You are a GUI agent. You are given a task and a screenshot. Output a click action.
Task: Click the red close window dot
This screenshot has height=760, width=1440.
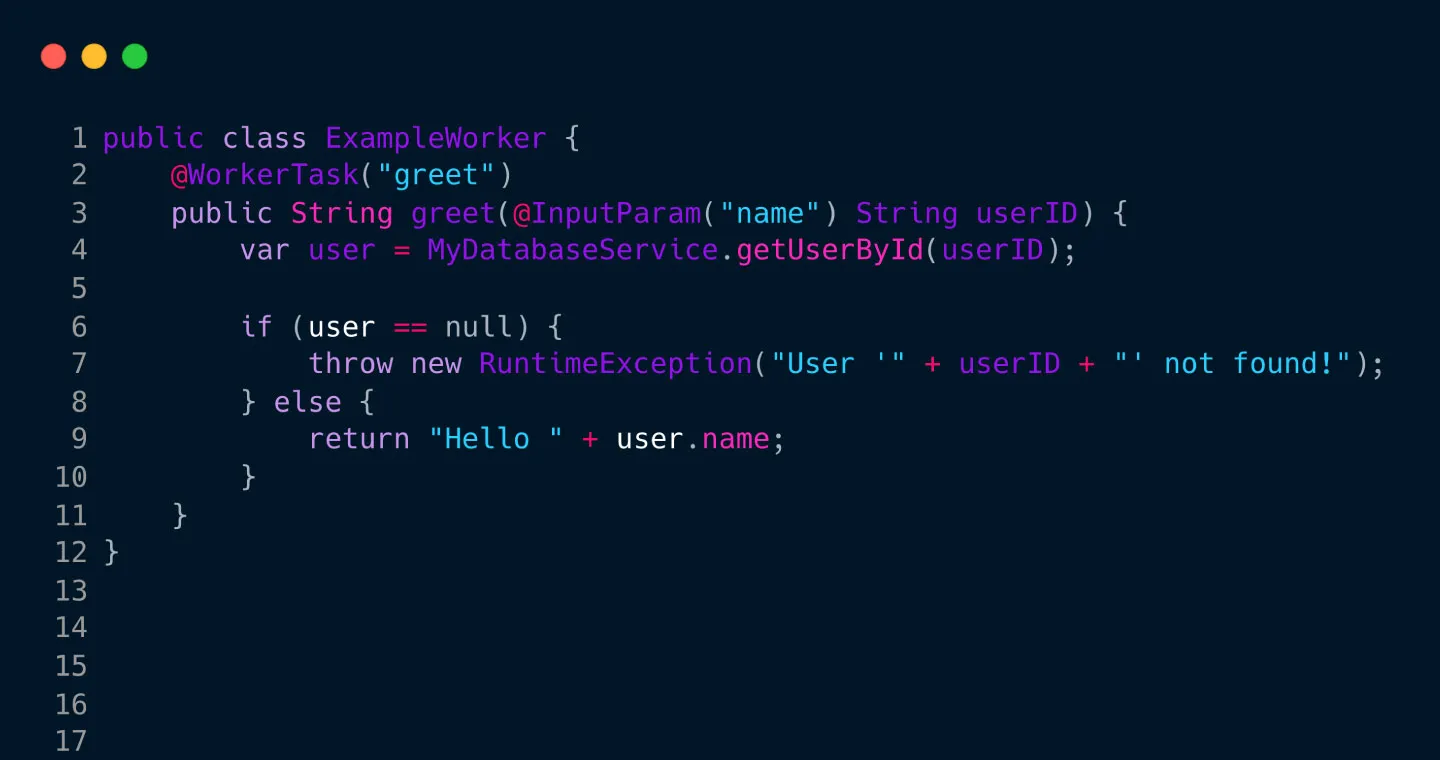pos(54,57)
